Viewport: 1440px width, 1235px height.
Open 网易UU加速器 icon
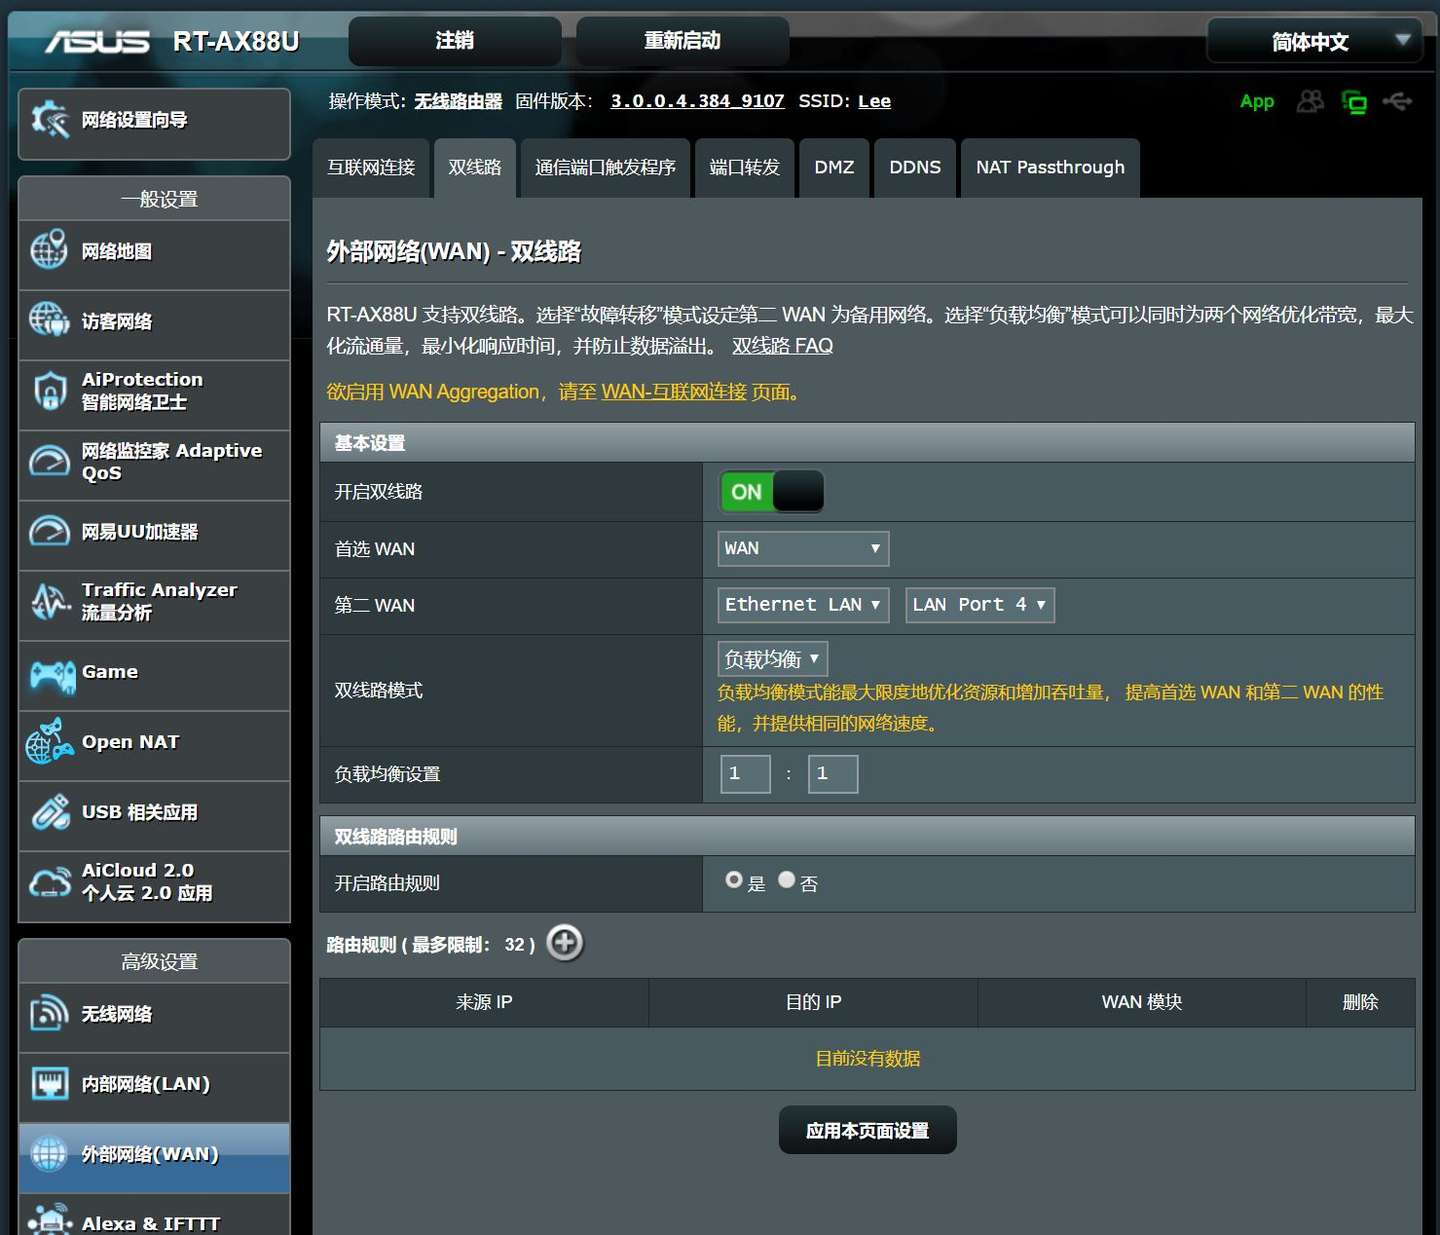tap(49, 531)
